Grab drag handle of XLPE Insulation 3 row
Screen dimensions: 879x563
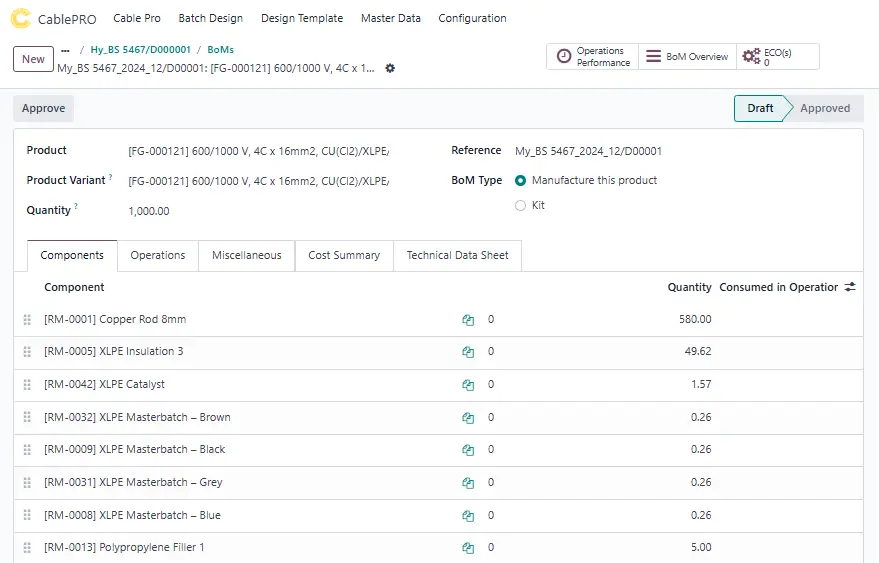coord(27,352)
